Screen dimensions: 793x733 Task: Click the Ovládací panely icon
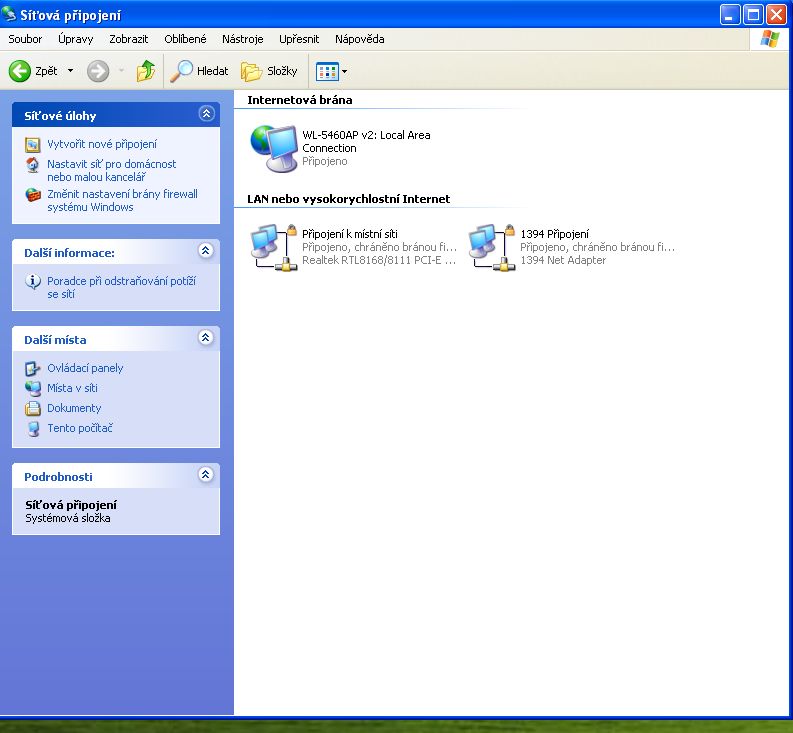[x=33, y=368]
